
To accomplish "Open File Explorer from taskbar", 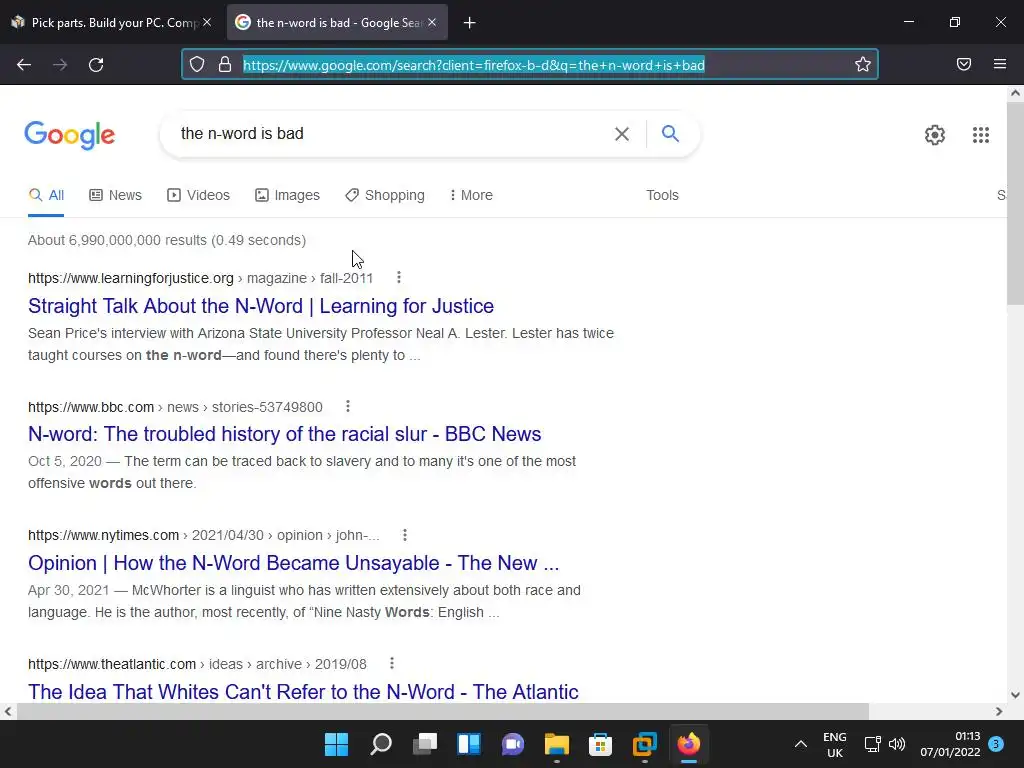I will pyautogui.click(x=556, y=744).
